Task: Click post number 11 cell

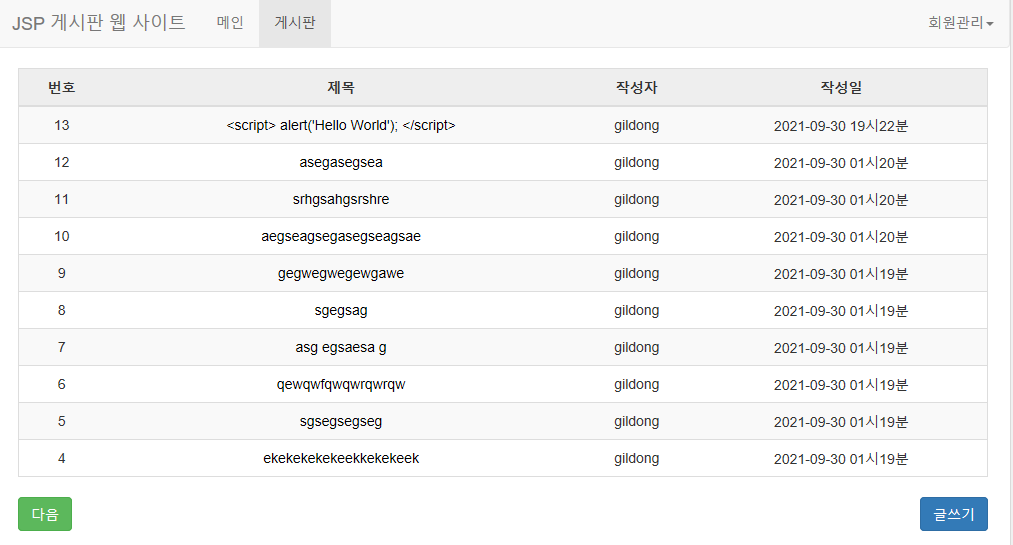Action: tap(61, 199)
